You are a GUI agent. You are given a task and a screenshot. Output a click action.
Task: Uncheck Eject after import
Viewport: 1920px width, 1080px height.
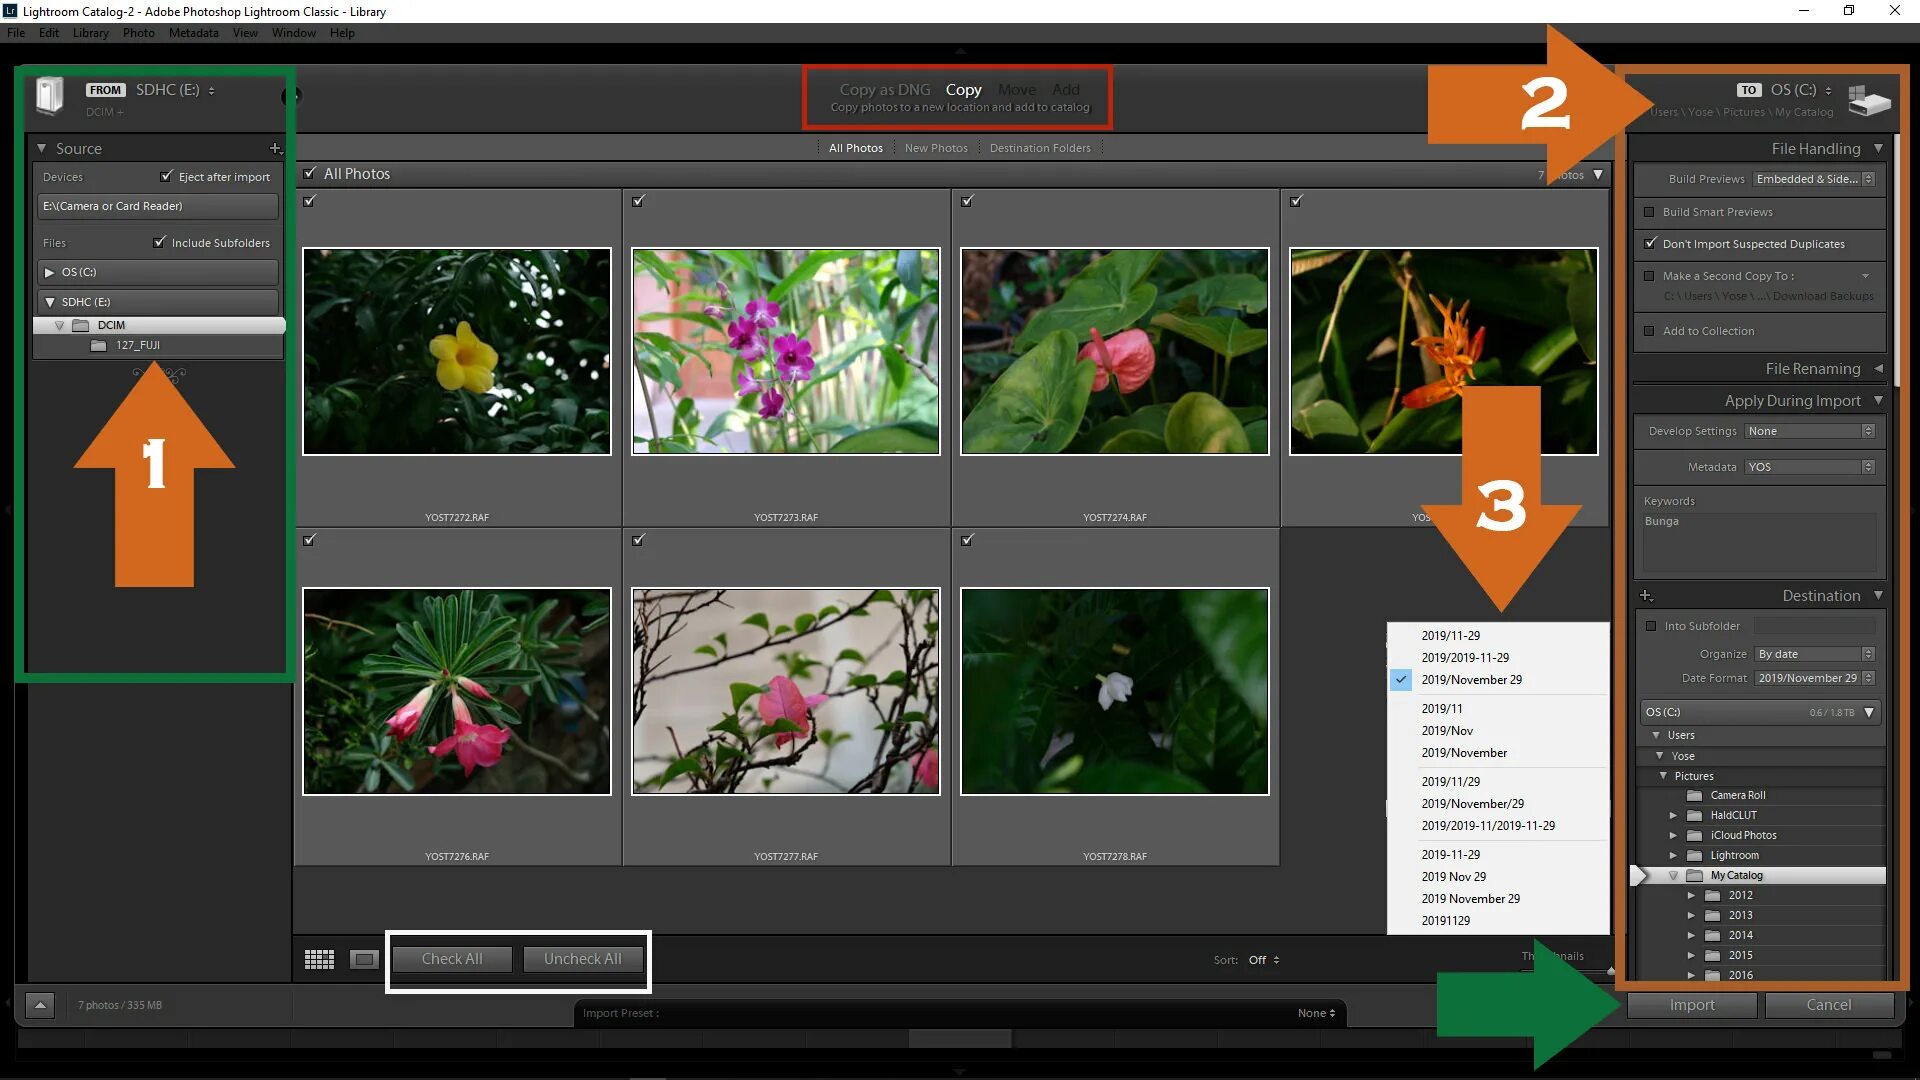coord(166,176)
